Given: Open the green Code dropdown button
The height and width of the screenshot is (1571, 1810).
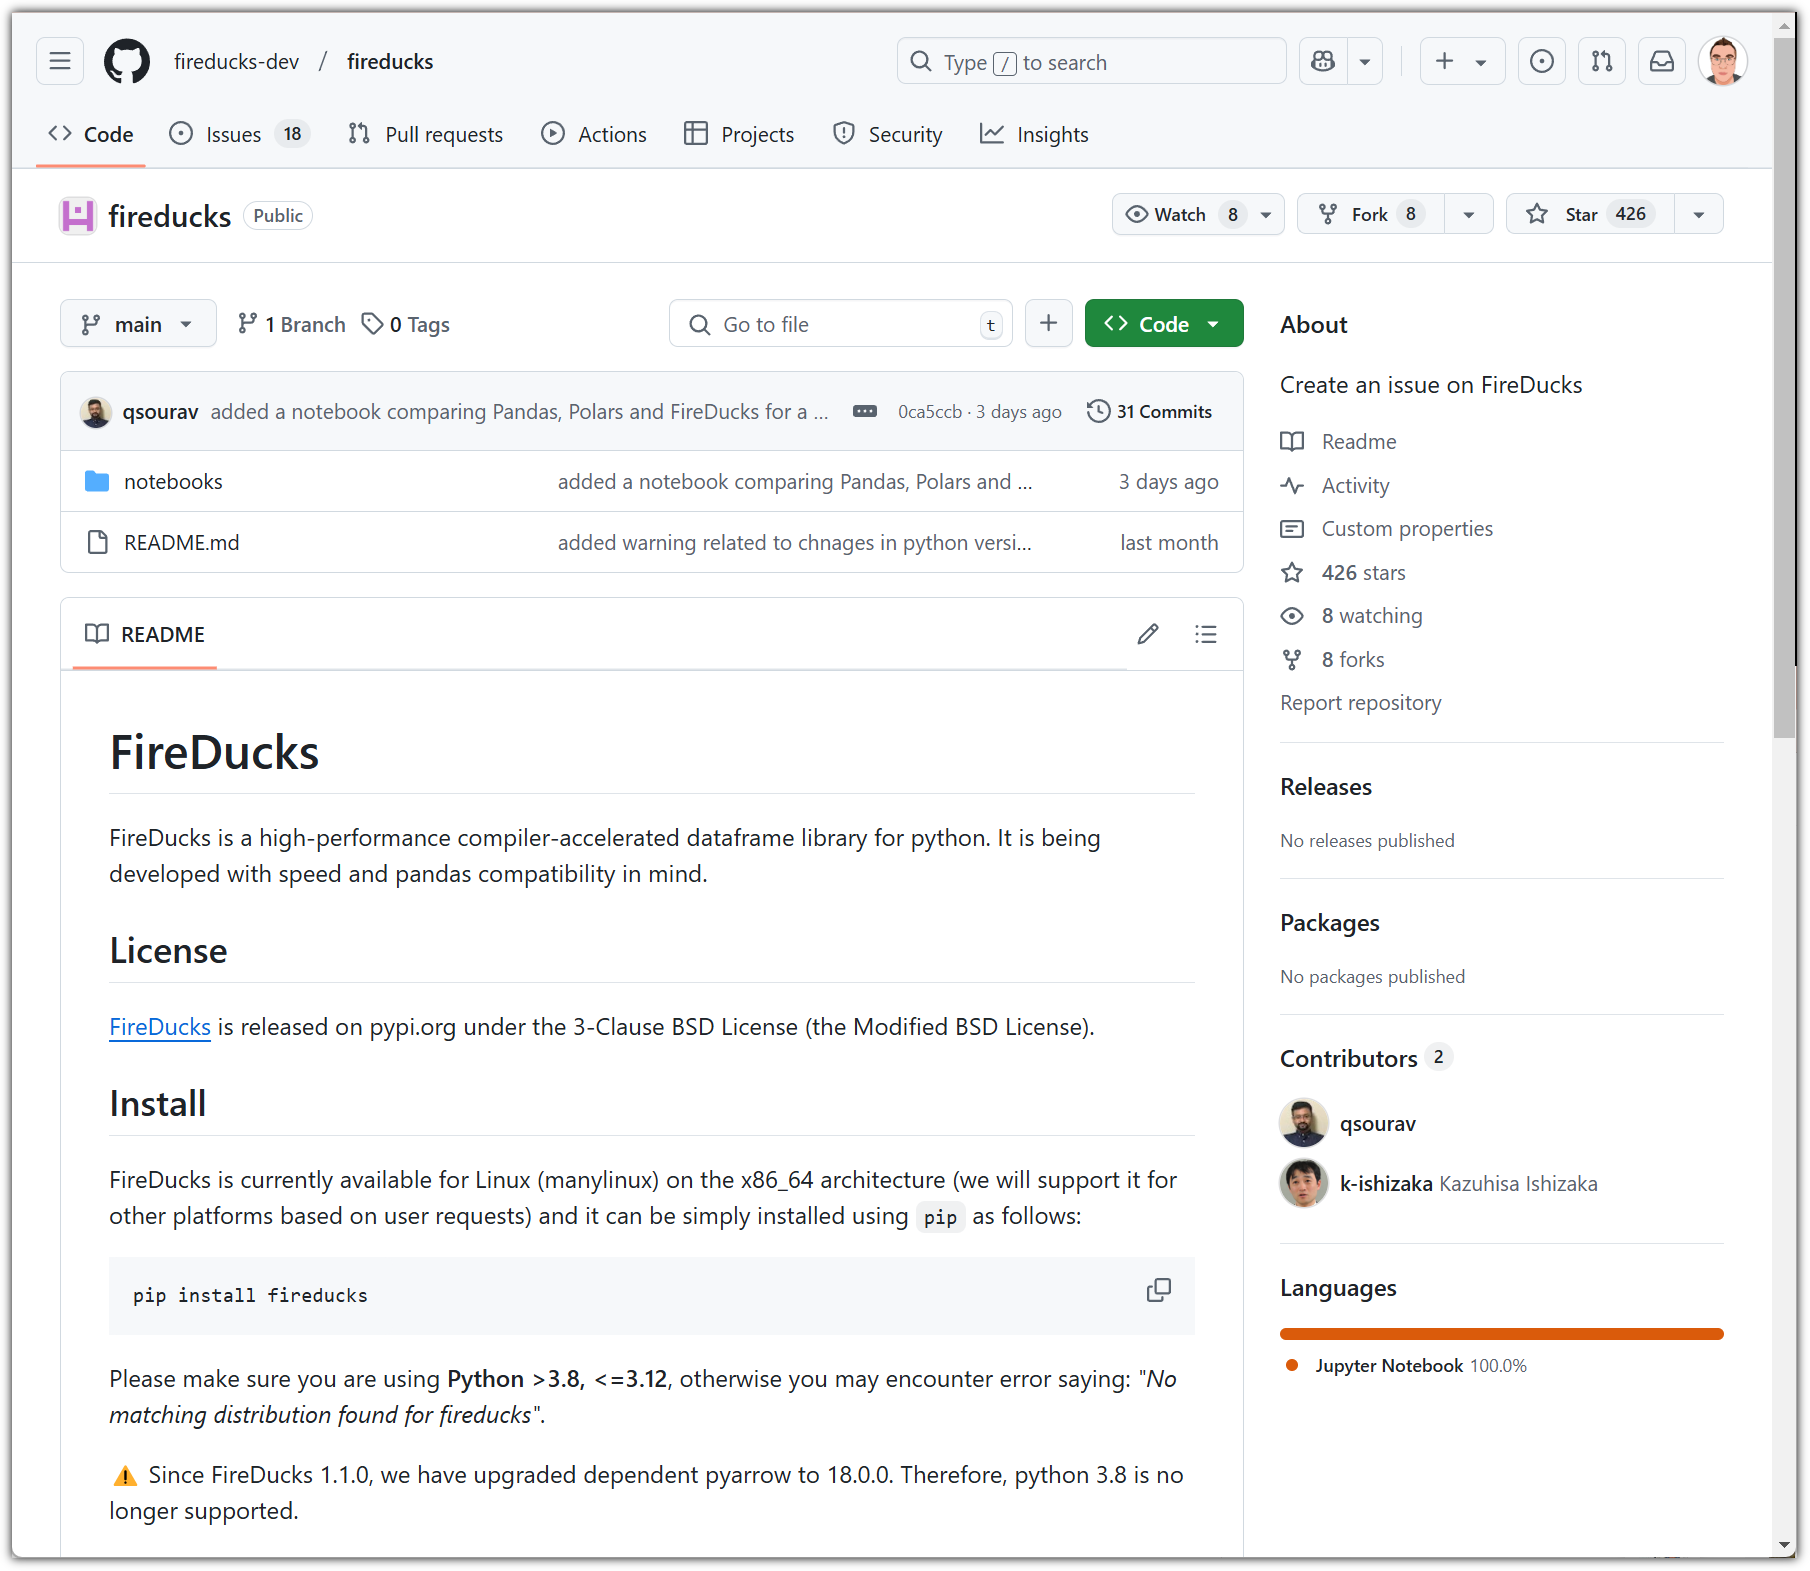Looking at the screenshot, I should tap(1164, 324).
